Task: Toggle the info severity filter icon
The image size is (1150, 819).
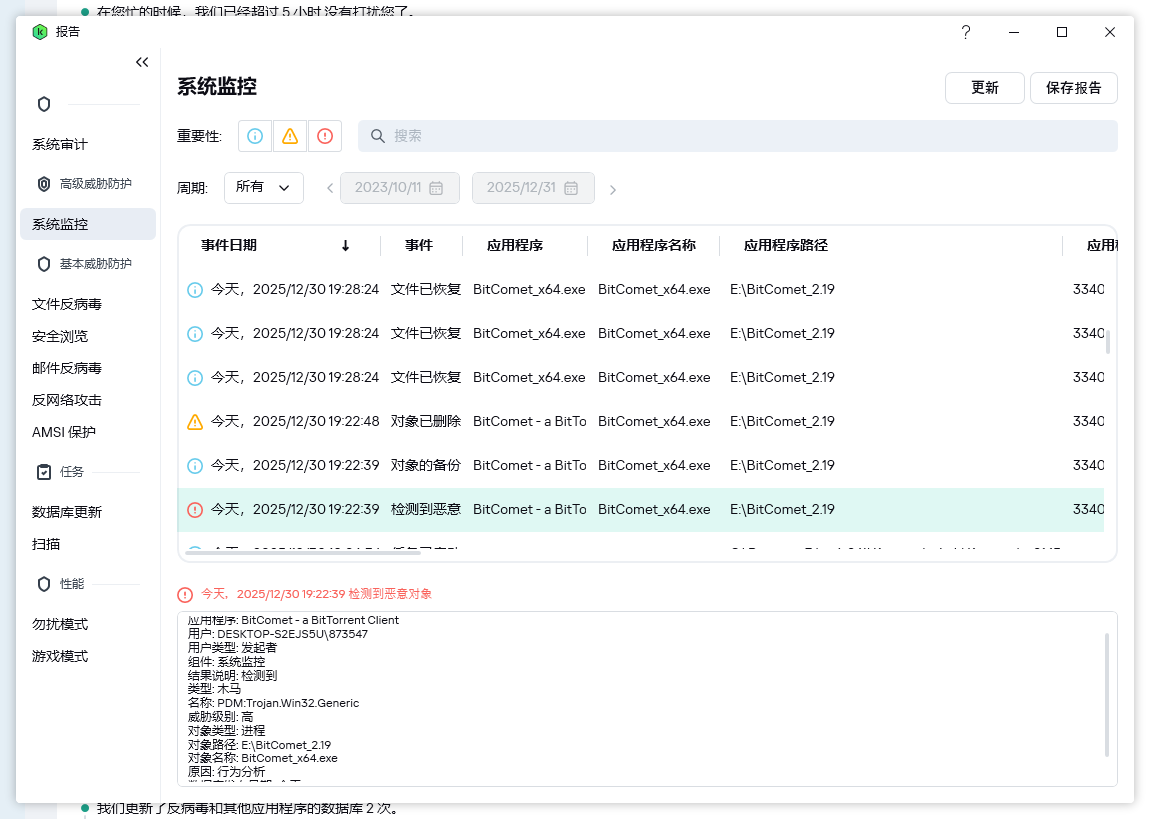Action: 255,136
